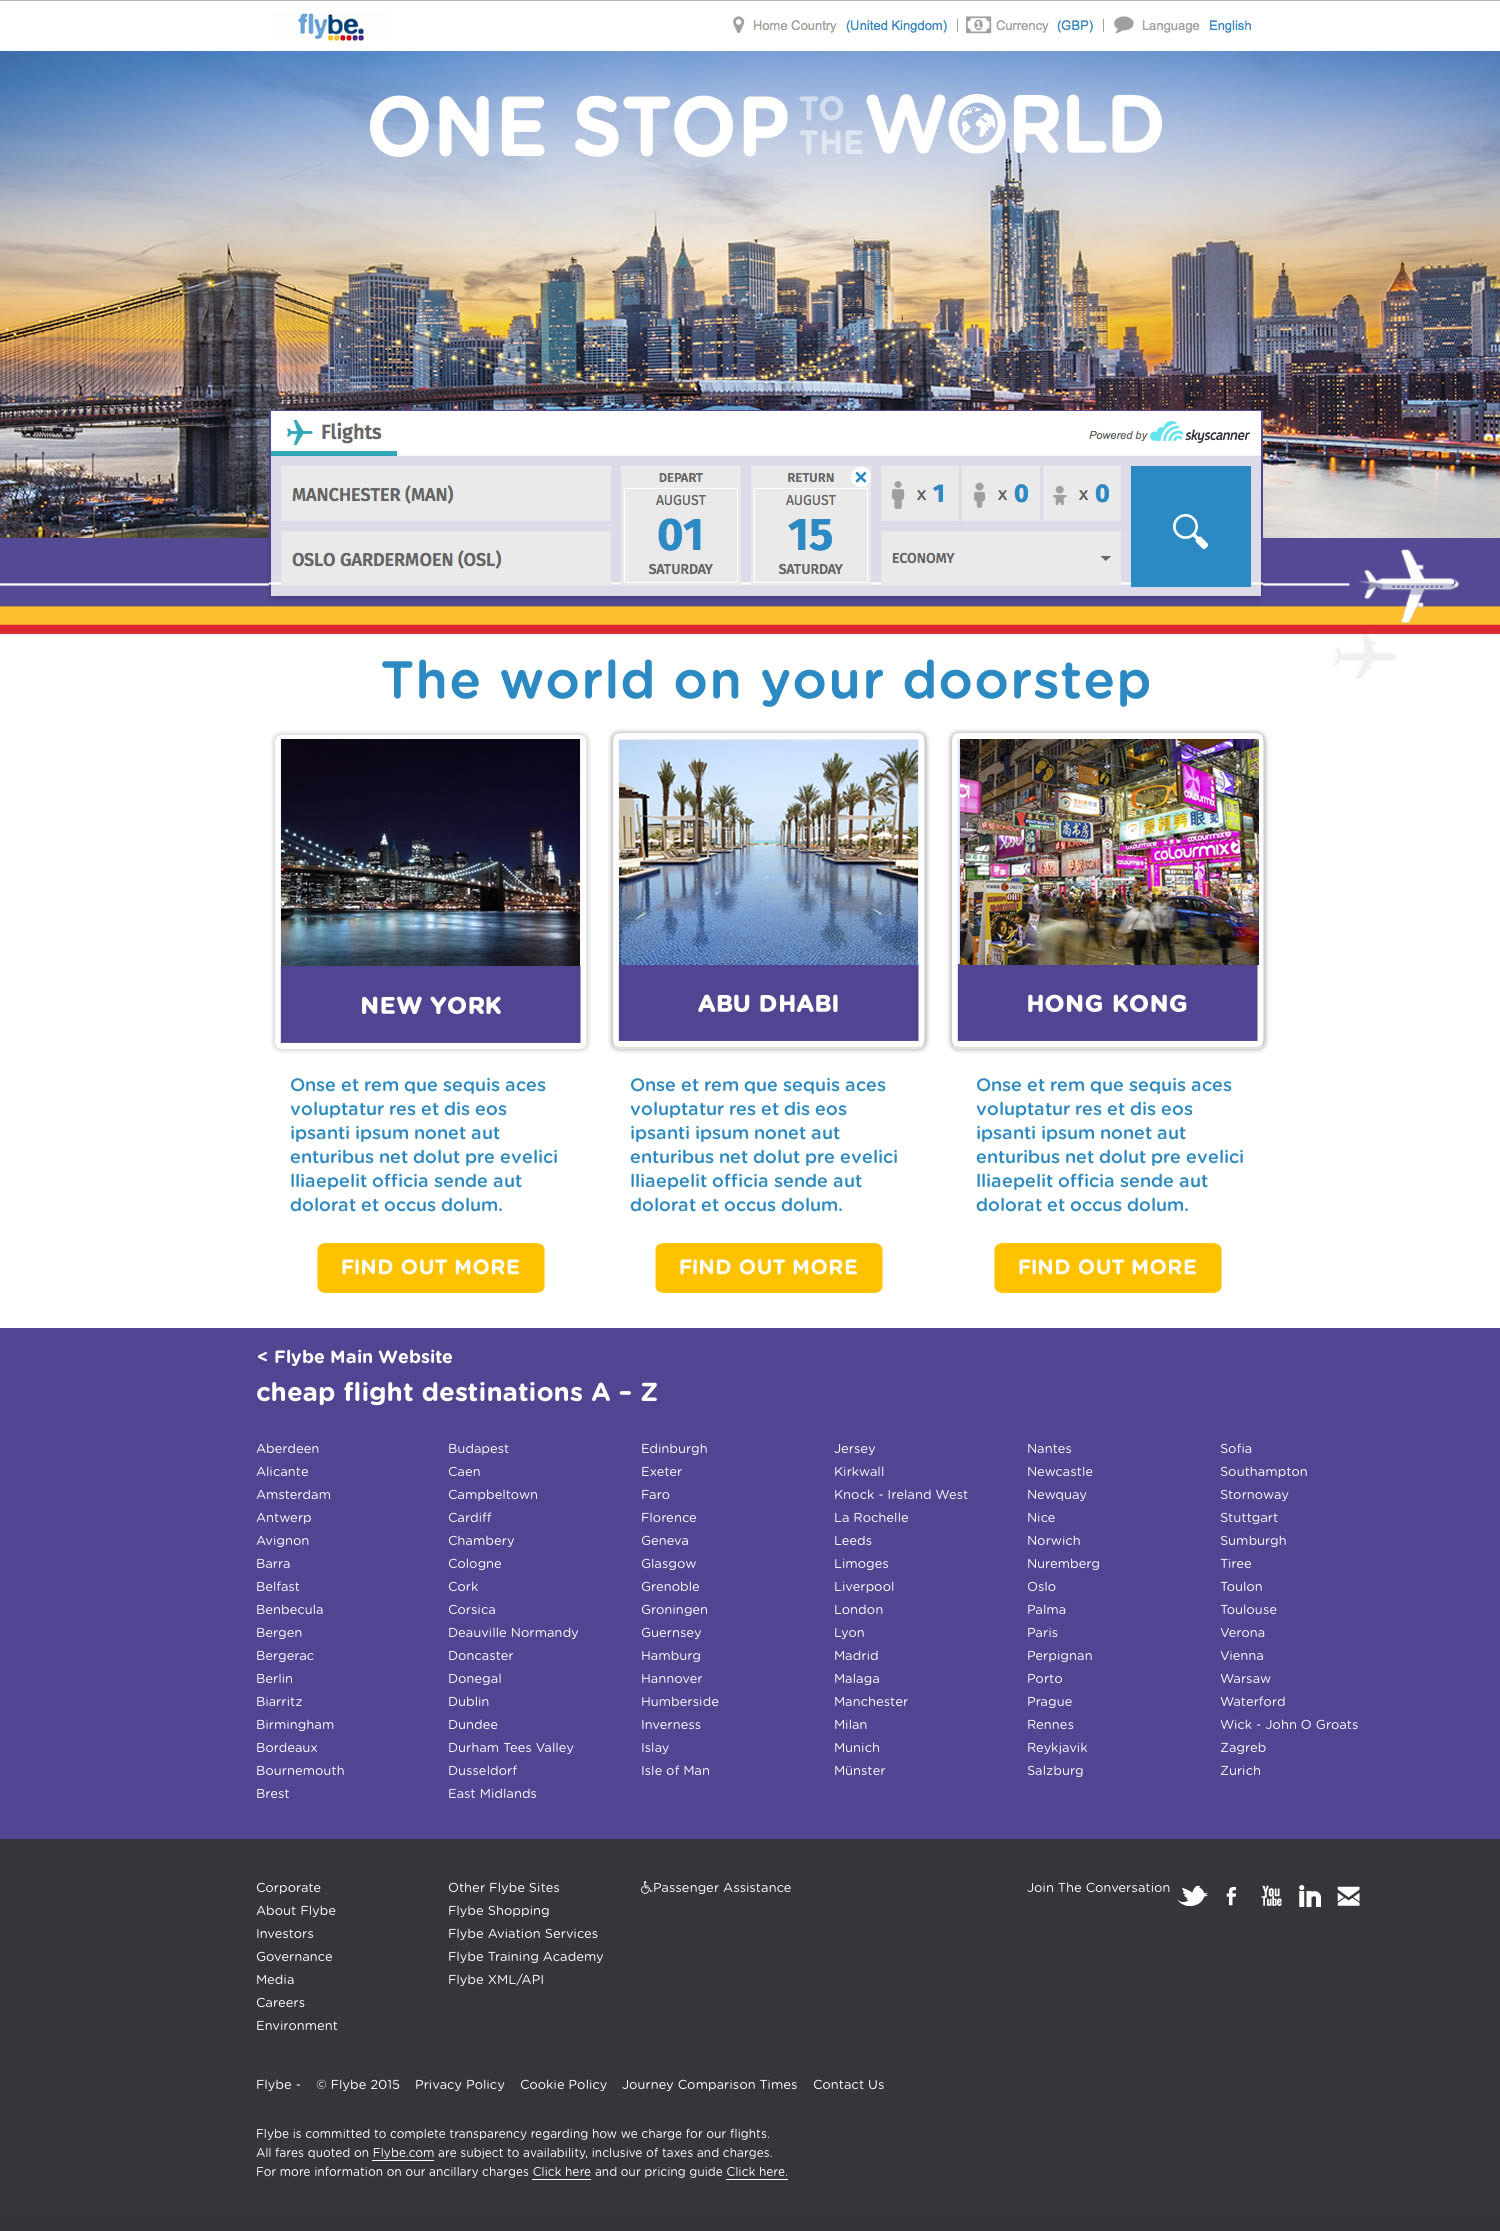Open Privacy Policy link
The image size is (1500, 2231).
tap(459, 2084)
